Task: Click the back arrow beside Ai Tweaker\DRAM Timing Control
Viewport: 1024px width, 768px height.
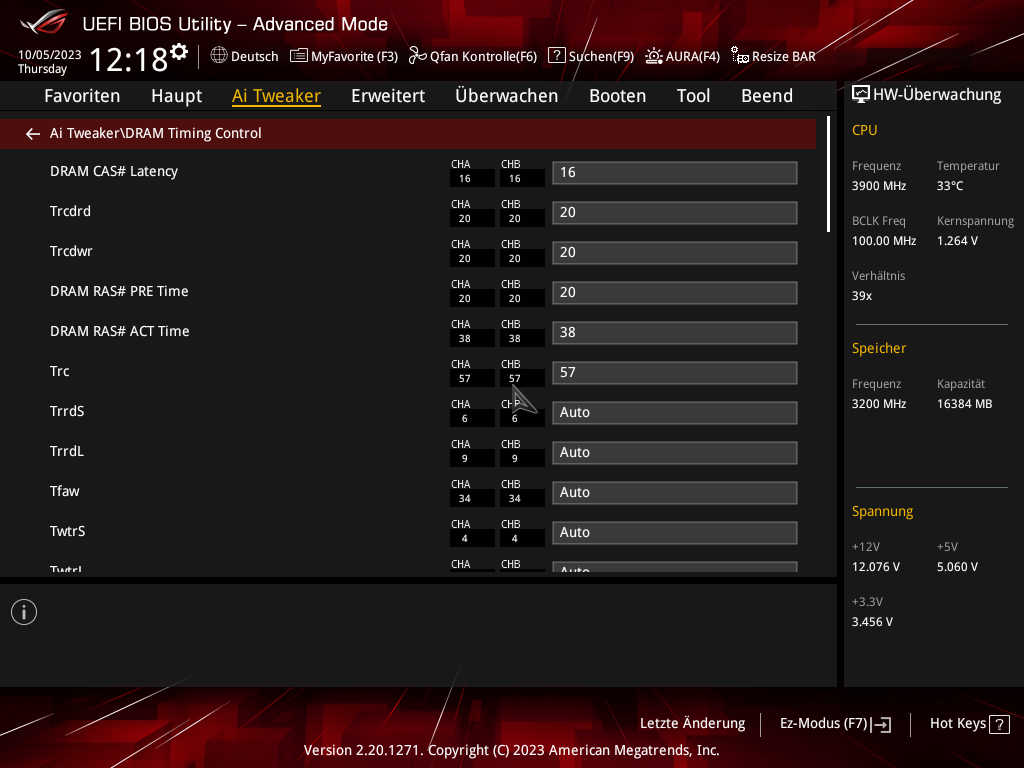Action: (33, 134)
